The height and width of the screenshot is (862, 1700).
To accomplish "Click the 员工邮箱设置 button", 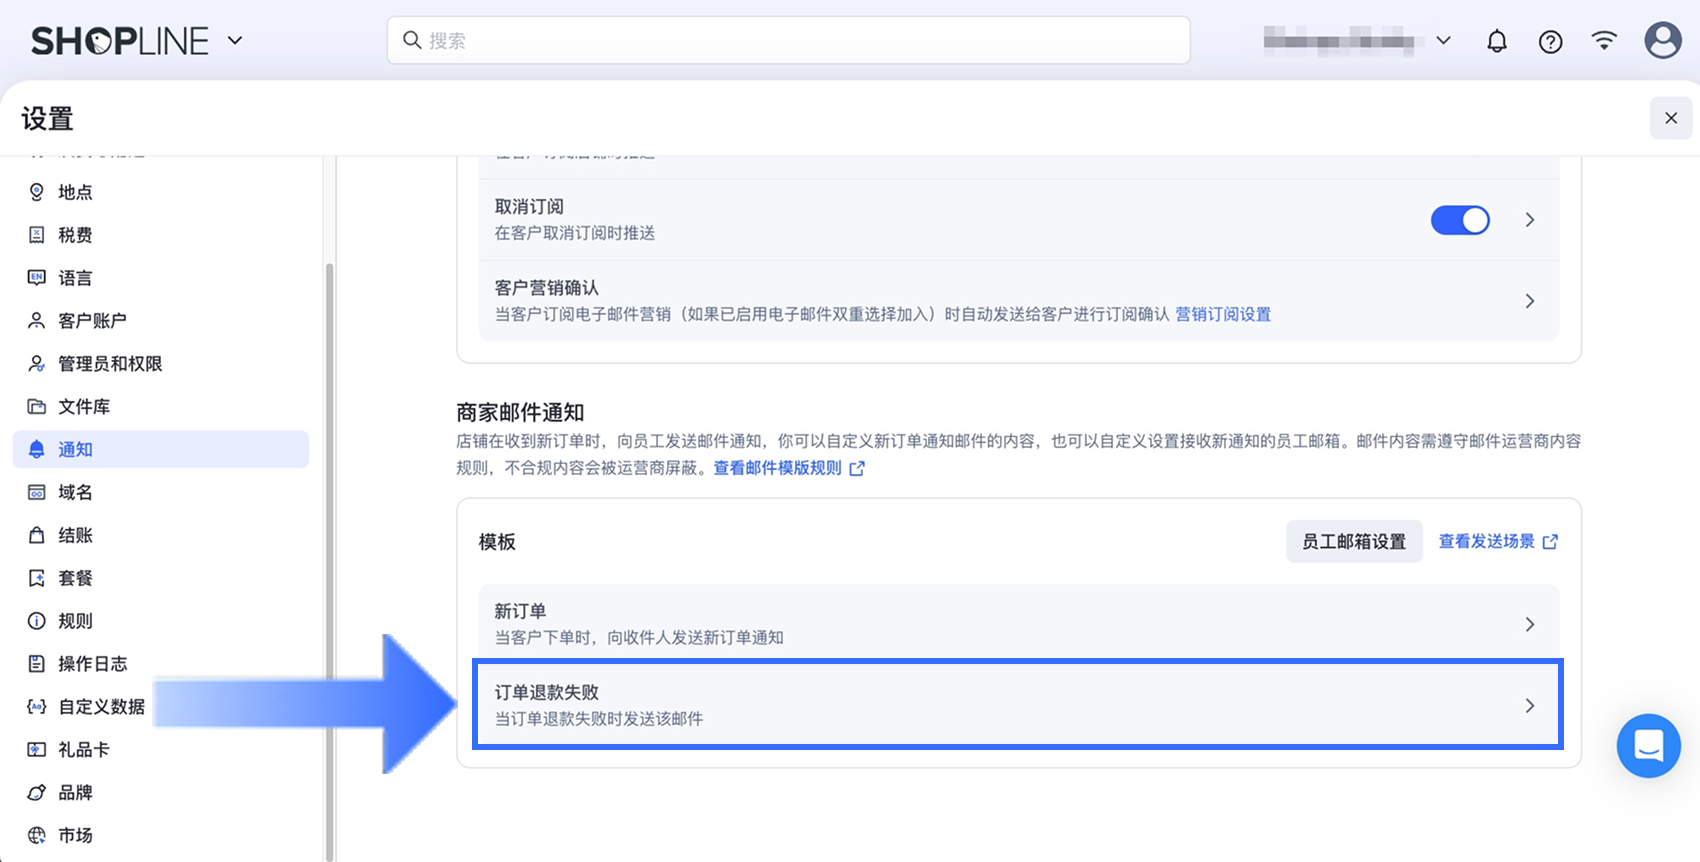I will tap(1354, 541).
